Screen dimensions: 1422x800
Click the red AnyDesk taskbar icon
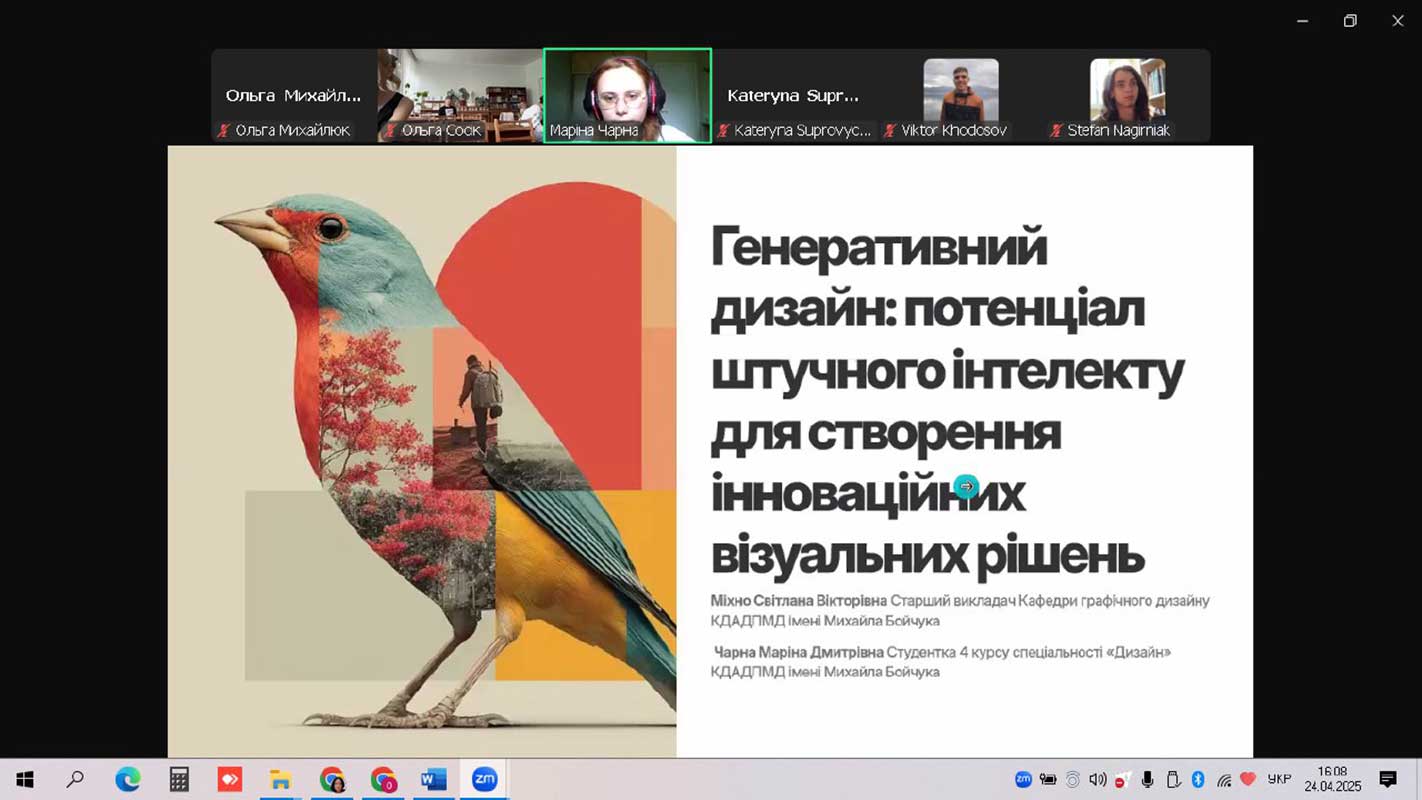click(x=230, y=780)
